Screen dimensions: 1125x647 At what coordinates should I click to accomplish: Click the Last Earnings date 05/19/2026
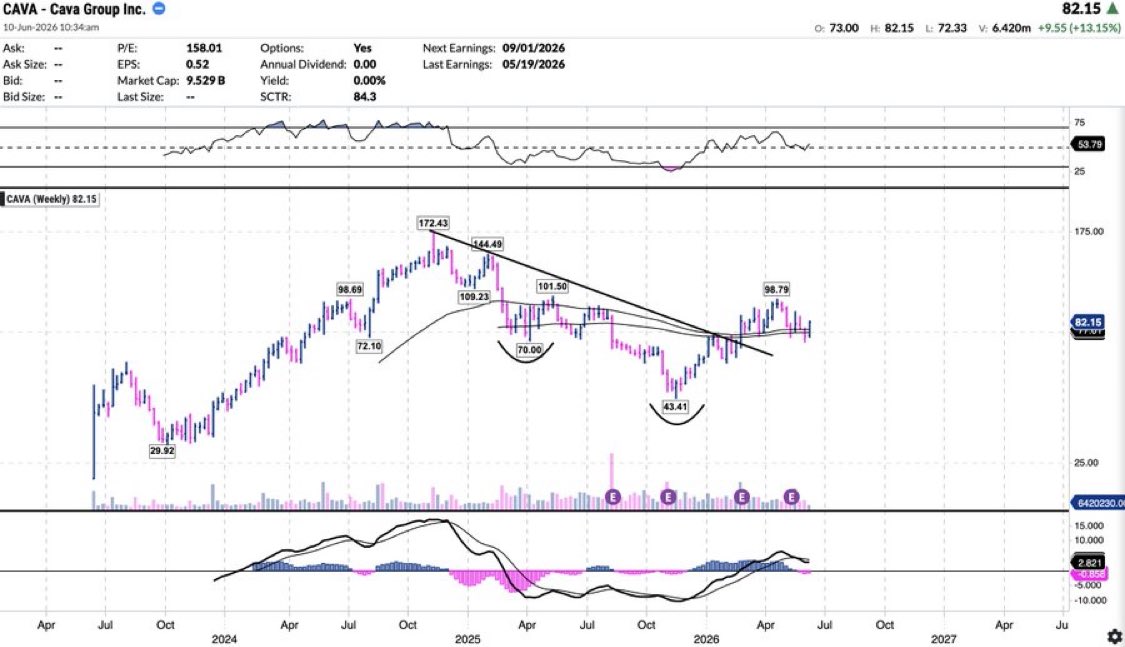pyautogui.click(x=533, y=64)
